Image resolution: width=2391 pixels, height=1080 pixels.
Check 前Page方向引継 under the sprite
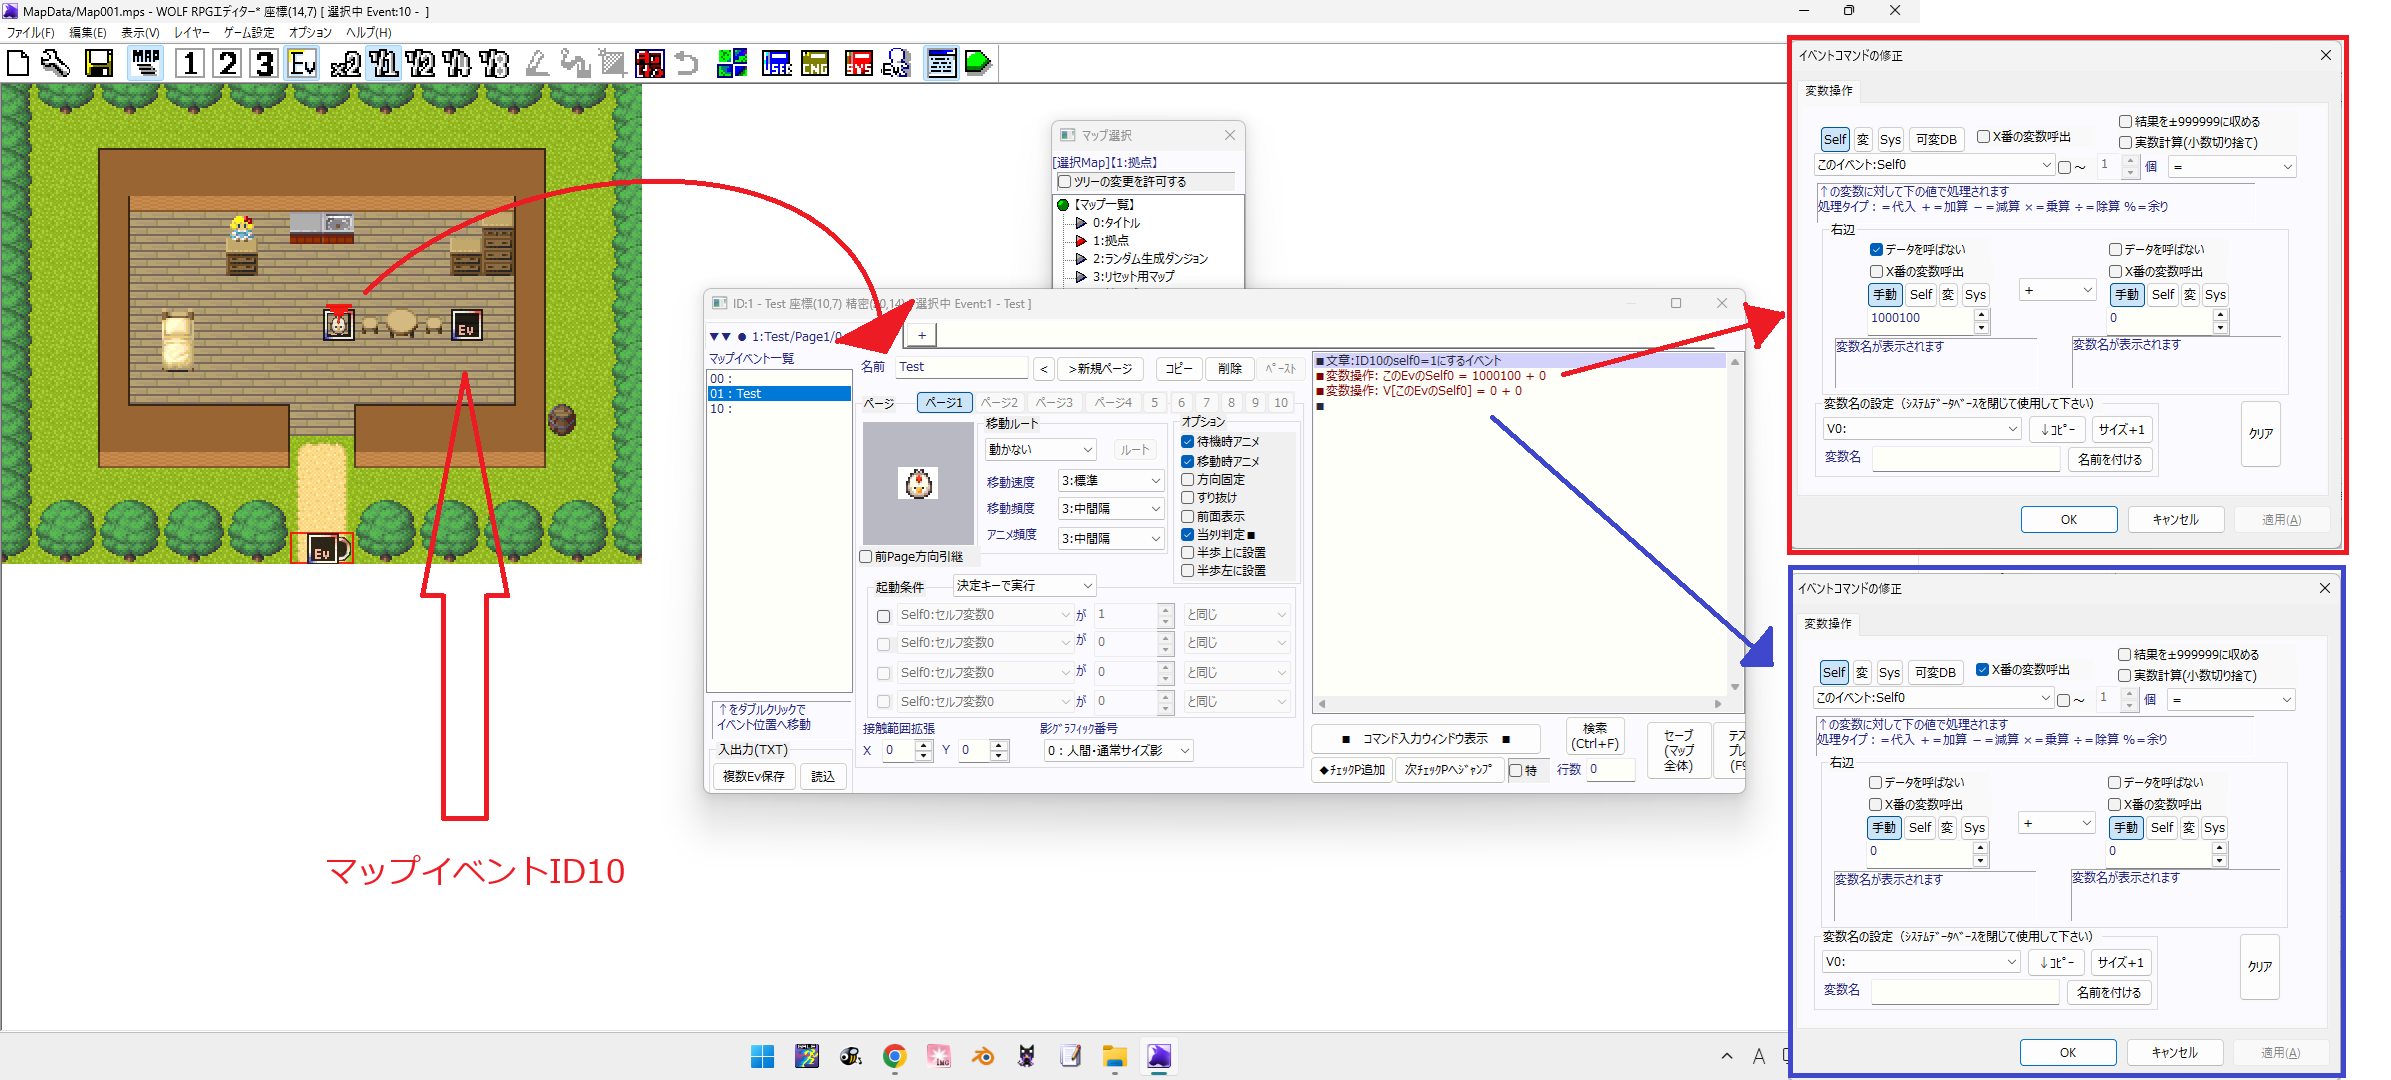pos(866,557)
